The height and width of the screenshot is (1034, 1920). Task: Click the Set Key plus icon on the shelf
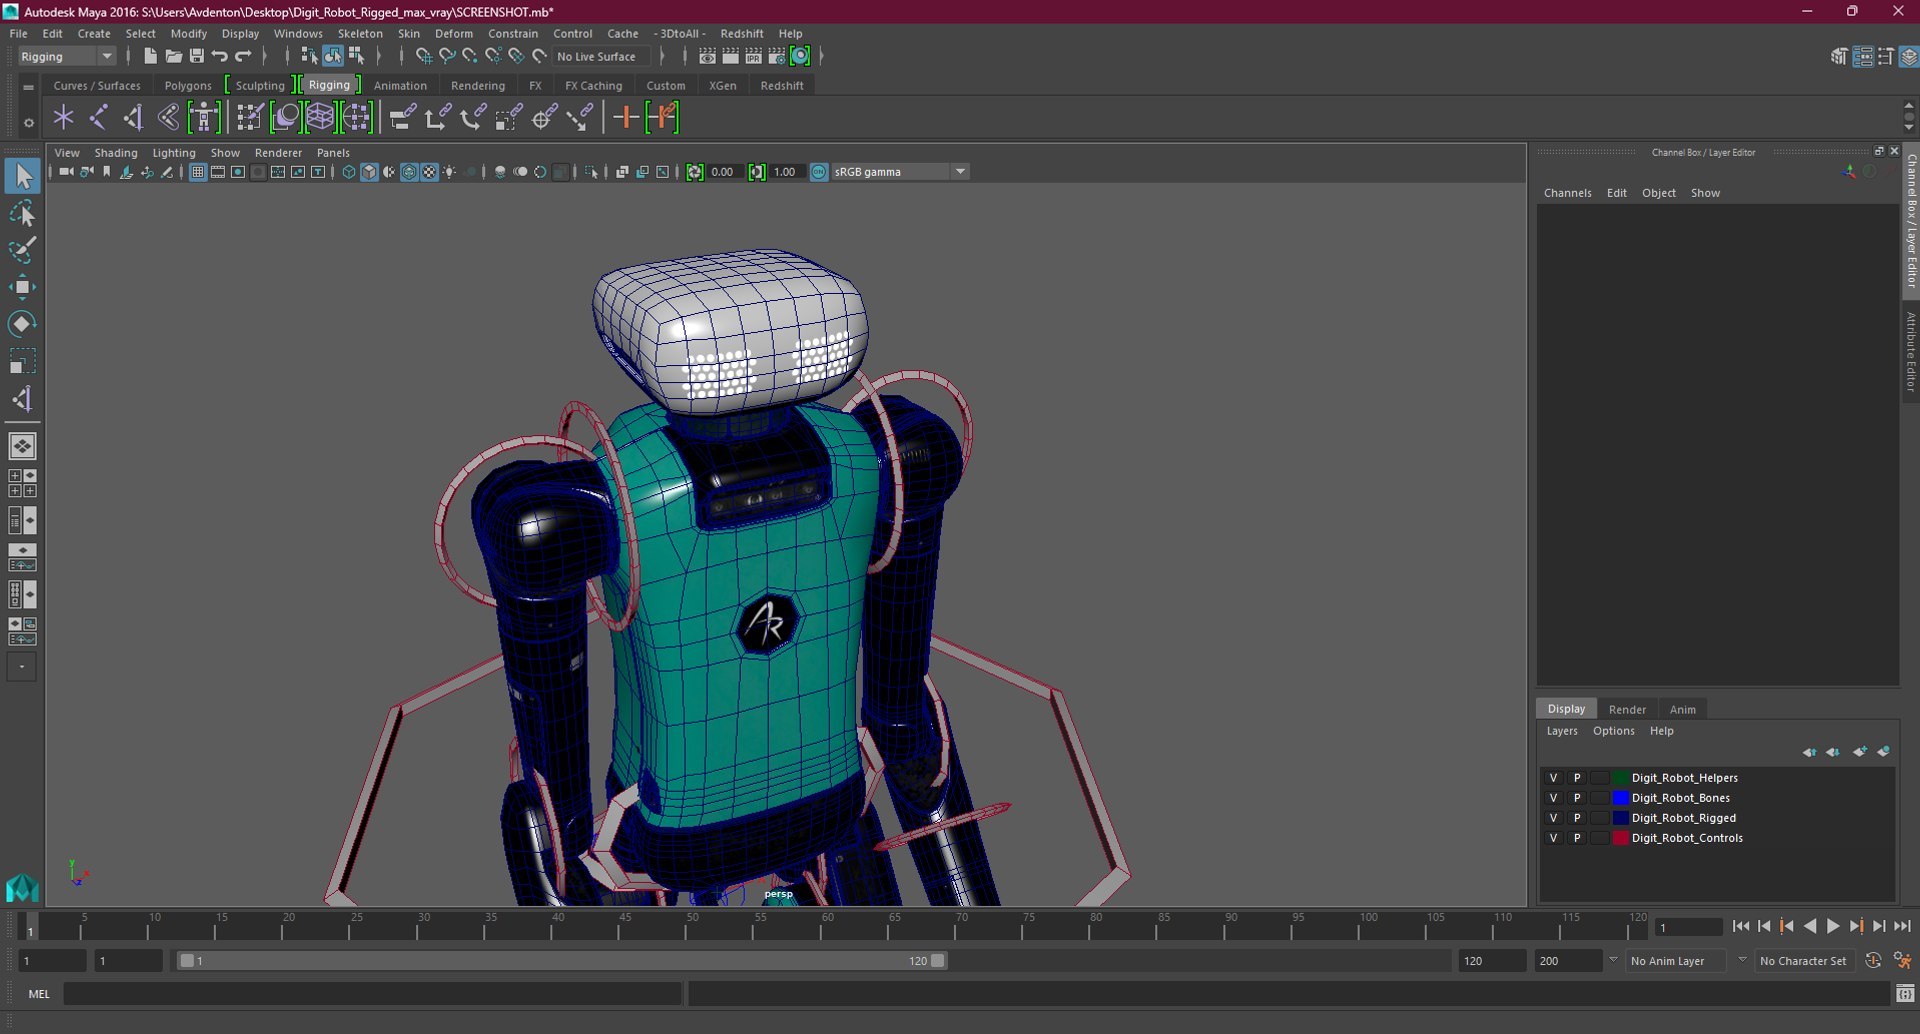pyautogui.click(x=626, y=118)
